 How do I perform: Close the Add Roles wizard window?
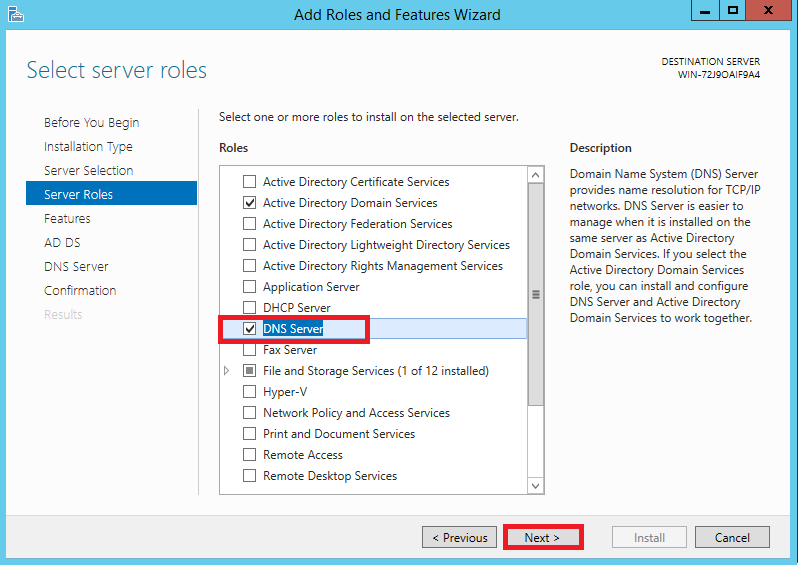[x=768, y=11]
